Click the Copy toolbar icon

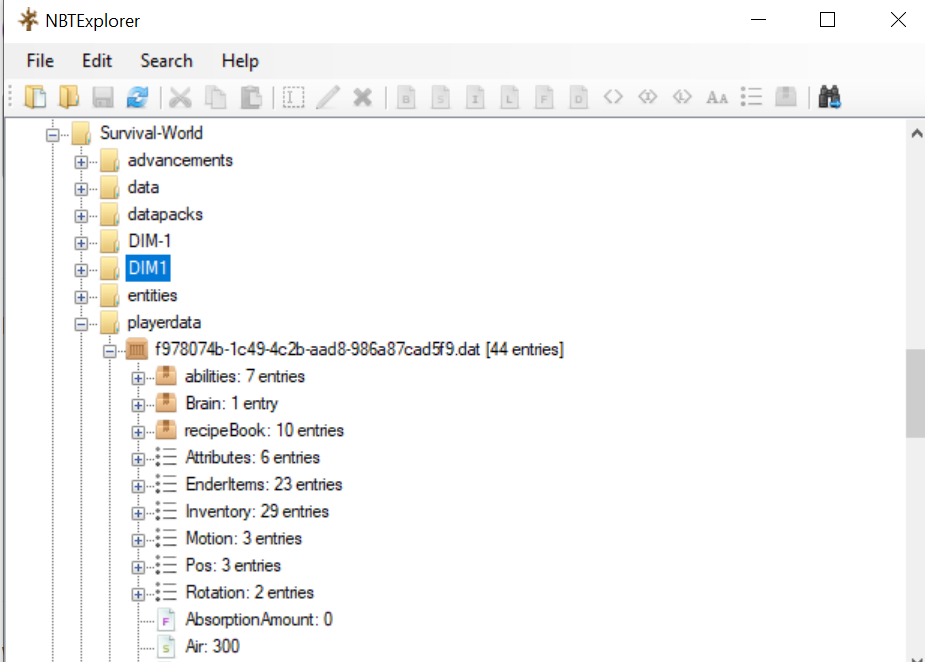point(215,97)
